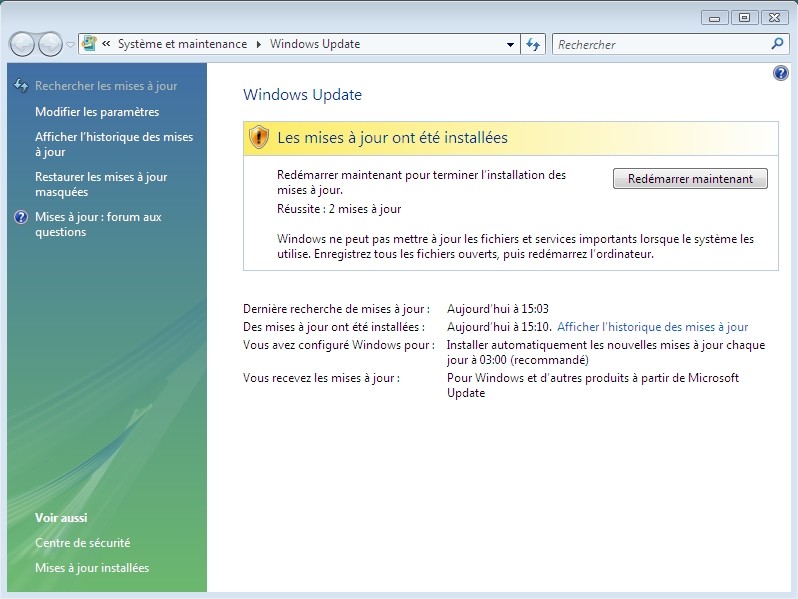798x599 pixels.
Task: Click the magnifying glass search icon
Action: pyautogui.click(x=777, y=44)
